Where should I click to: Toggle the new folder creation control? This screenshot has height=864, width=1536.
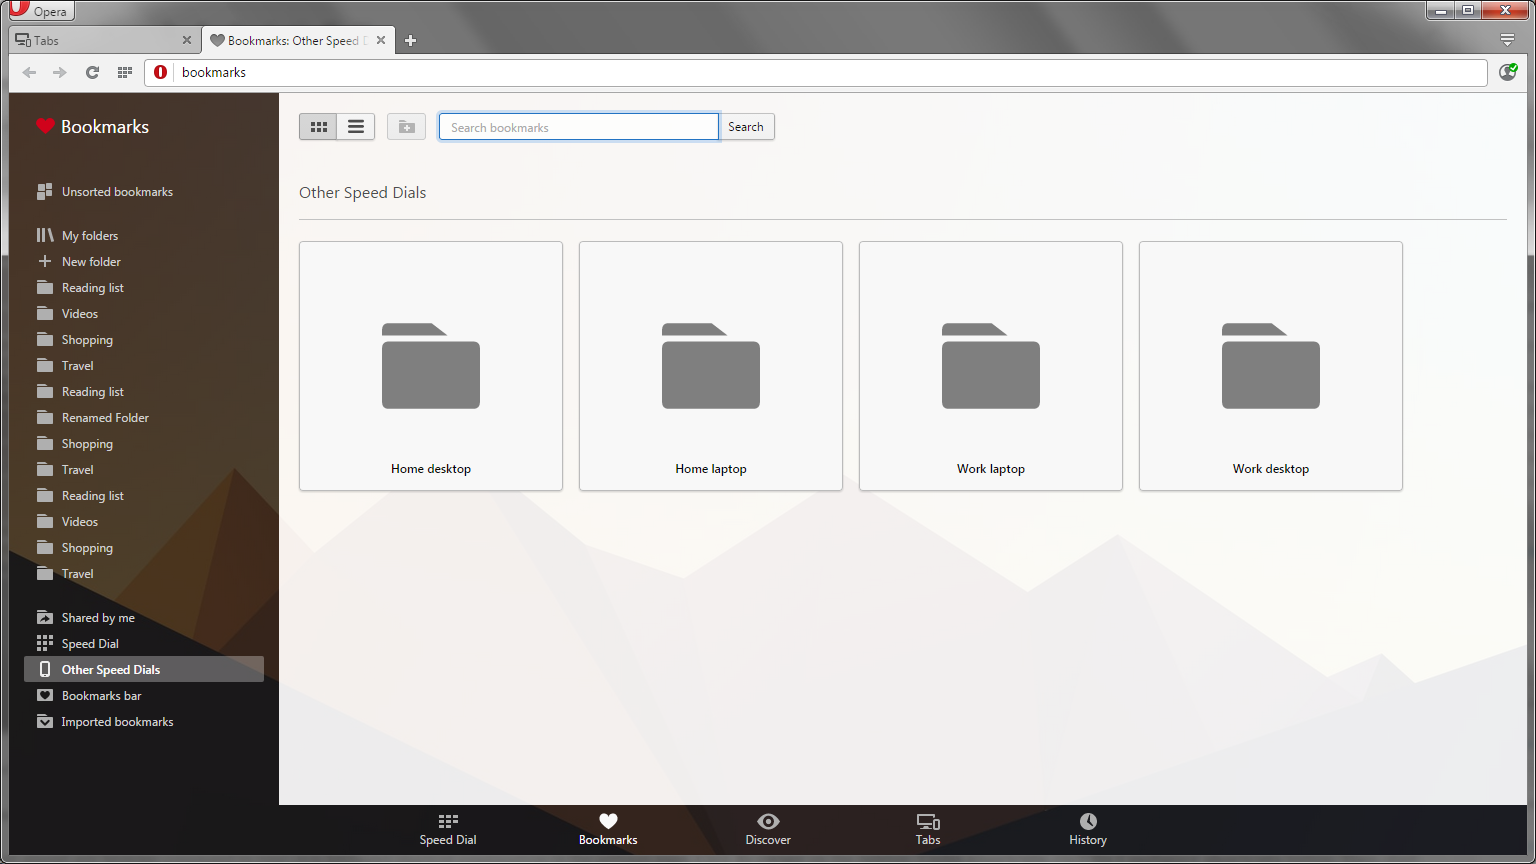tap(406, 126)
